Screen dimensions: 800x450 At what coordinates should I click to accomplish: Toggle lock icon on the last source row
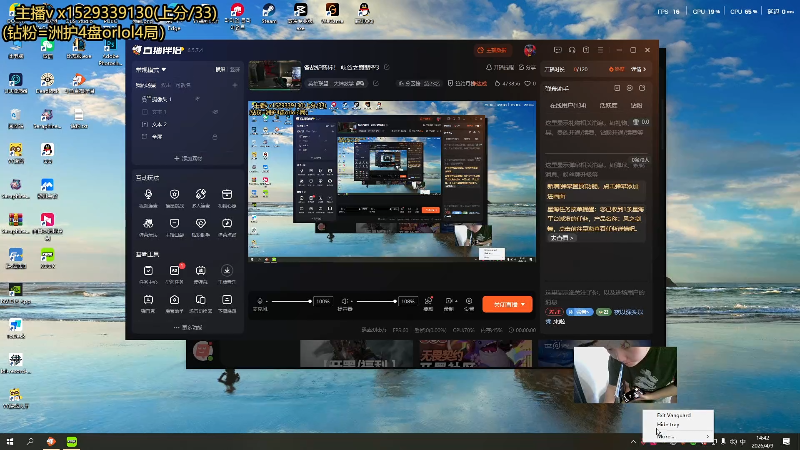point(215,137)
